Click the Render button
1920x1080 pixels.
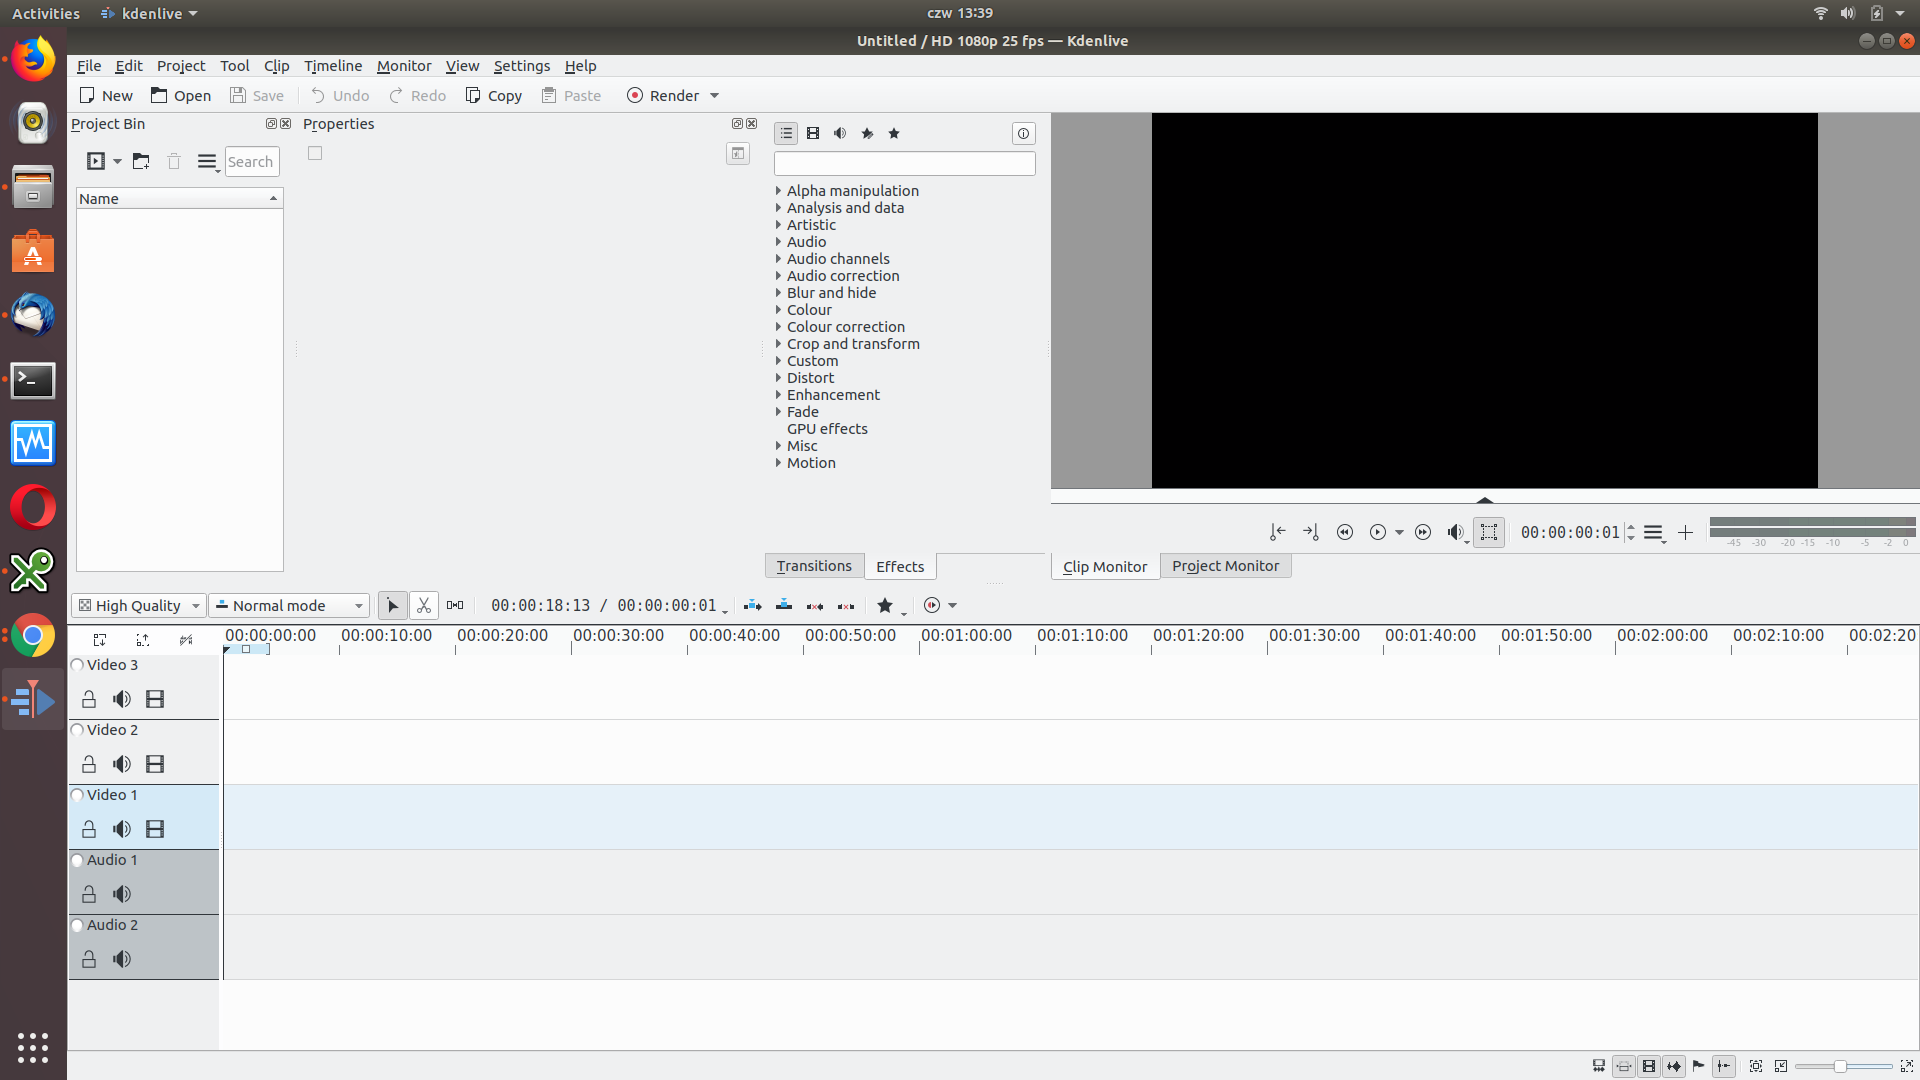tap(663, 96)
